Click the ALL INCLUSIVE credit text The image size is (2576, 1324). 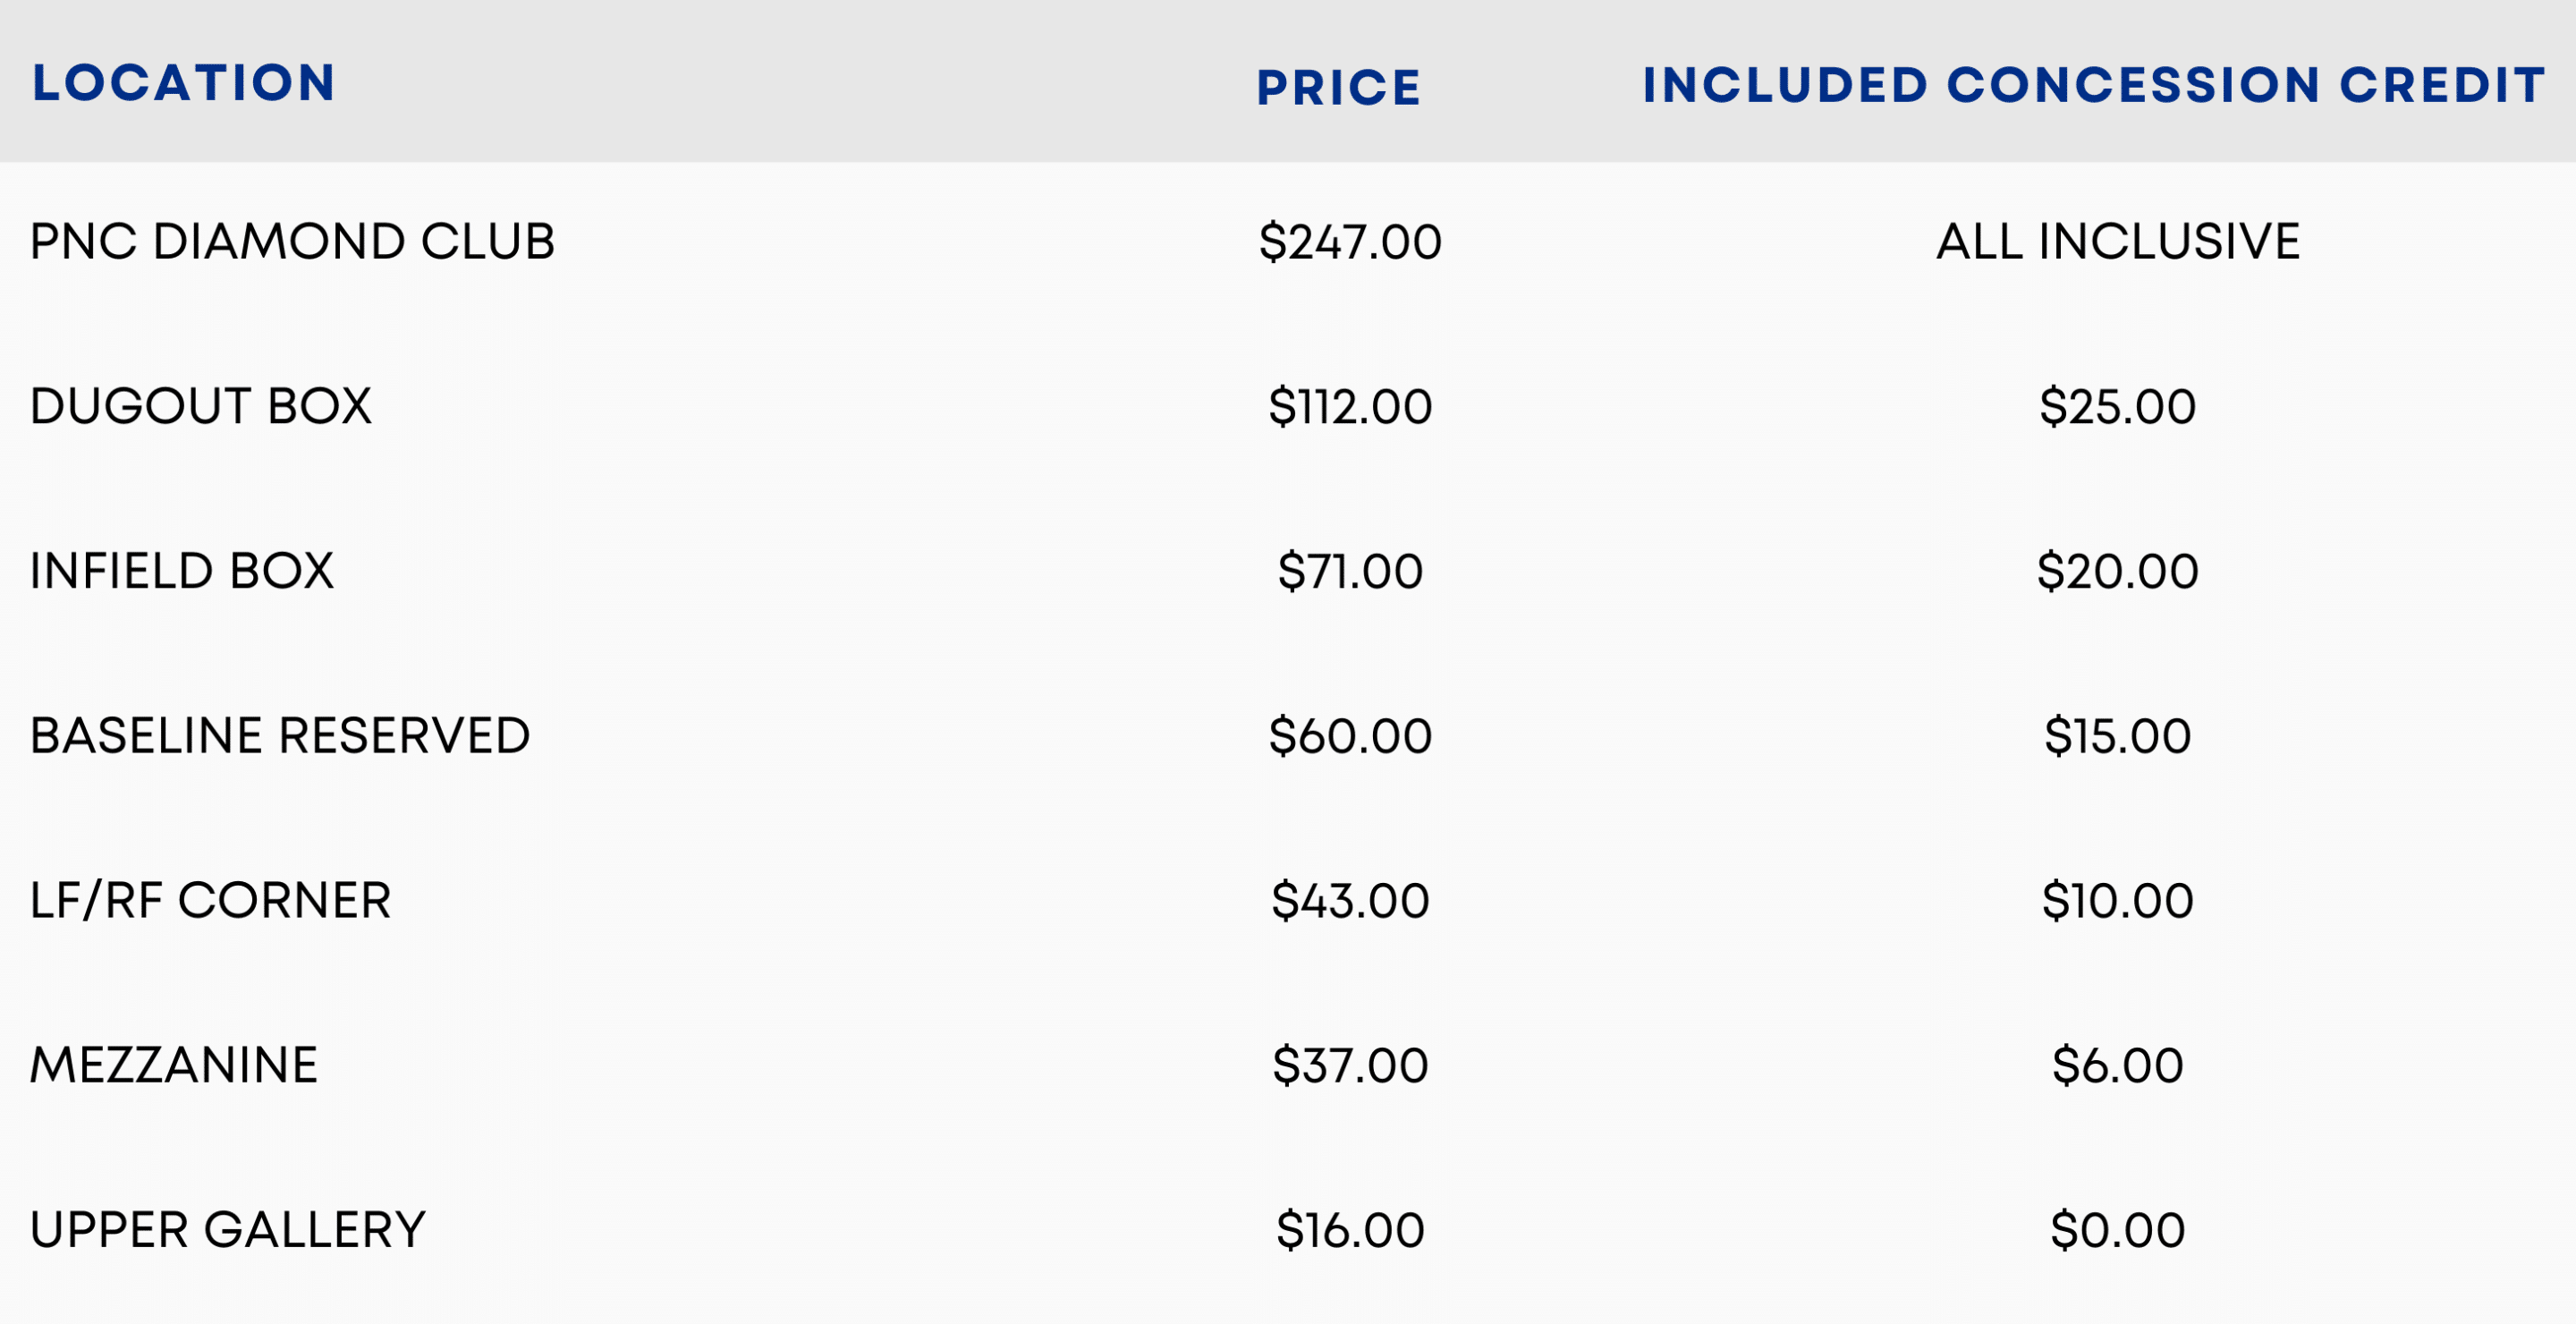[x=2117, y=242]
